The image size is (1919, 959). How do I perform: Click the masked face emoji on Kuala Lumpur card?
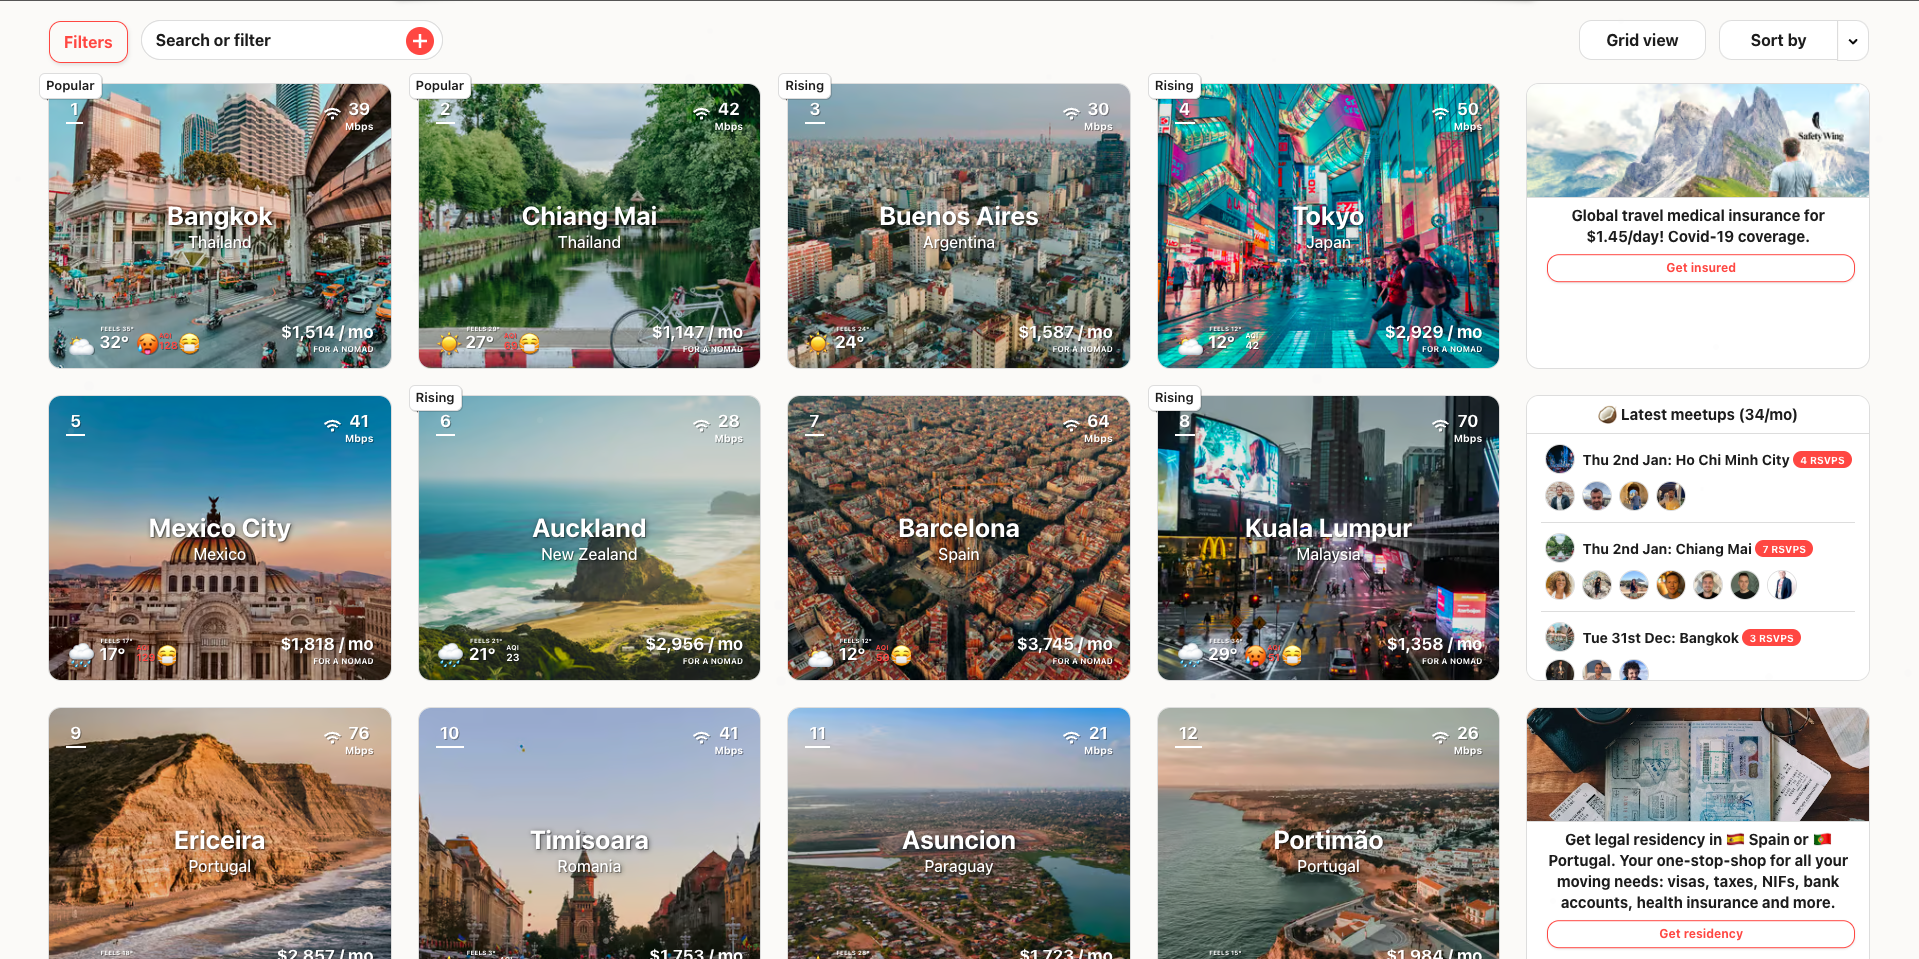(1292, 656)
